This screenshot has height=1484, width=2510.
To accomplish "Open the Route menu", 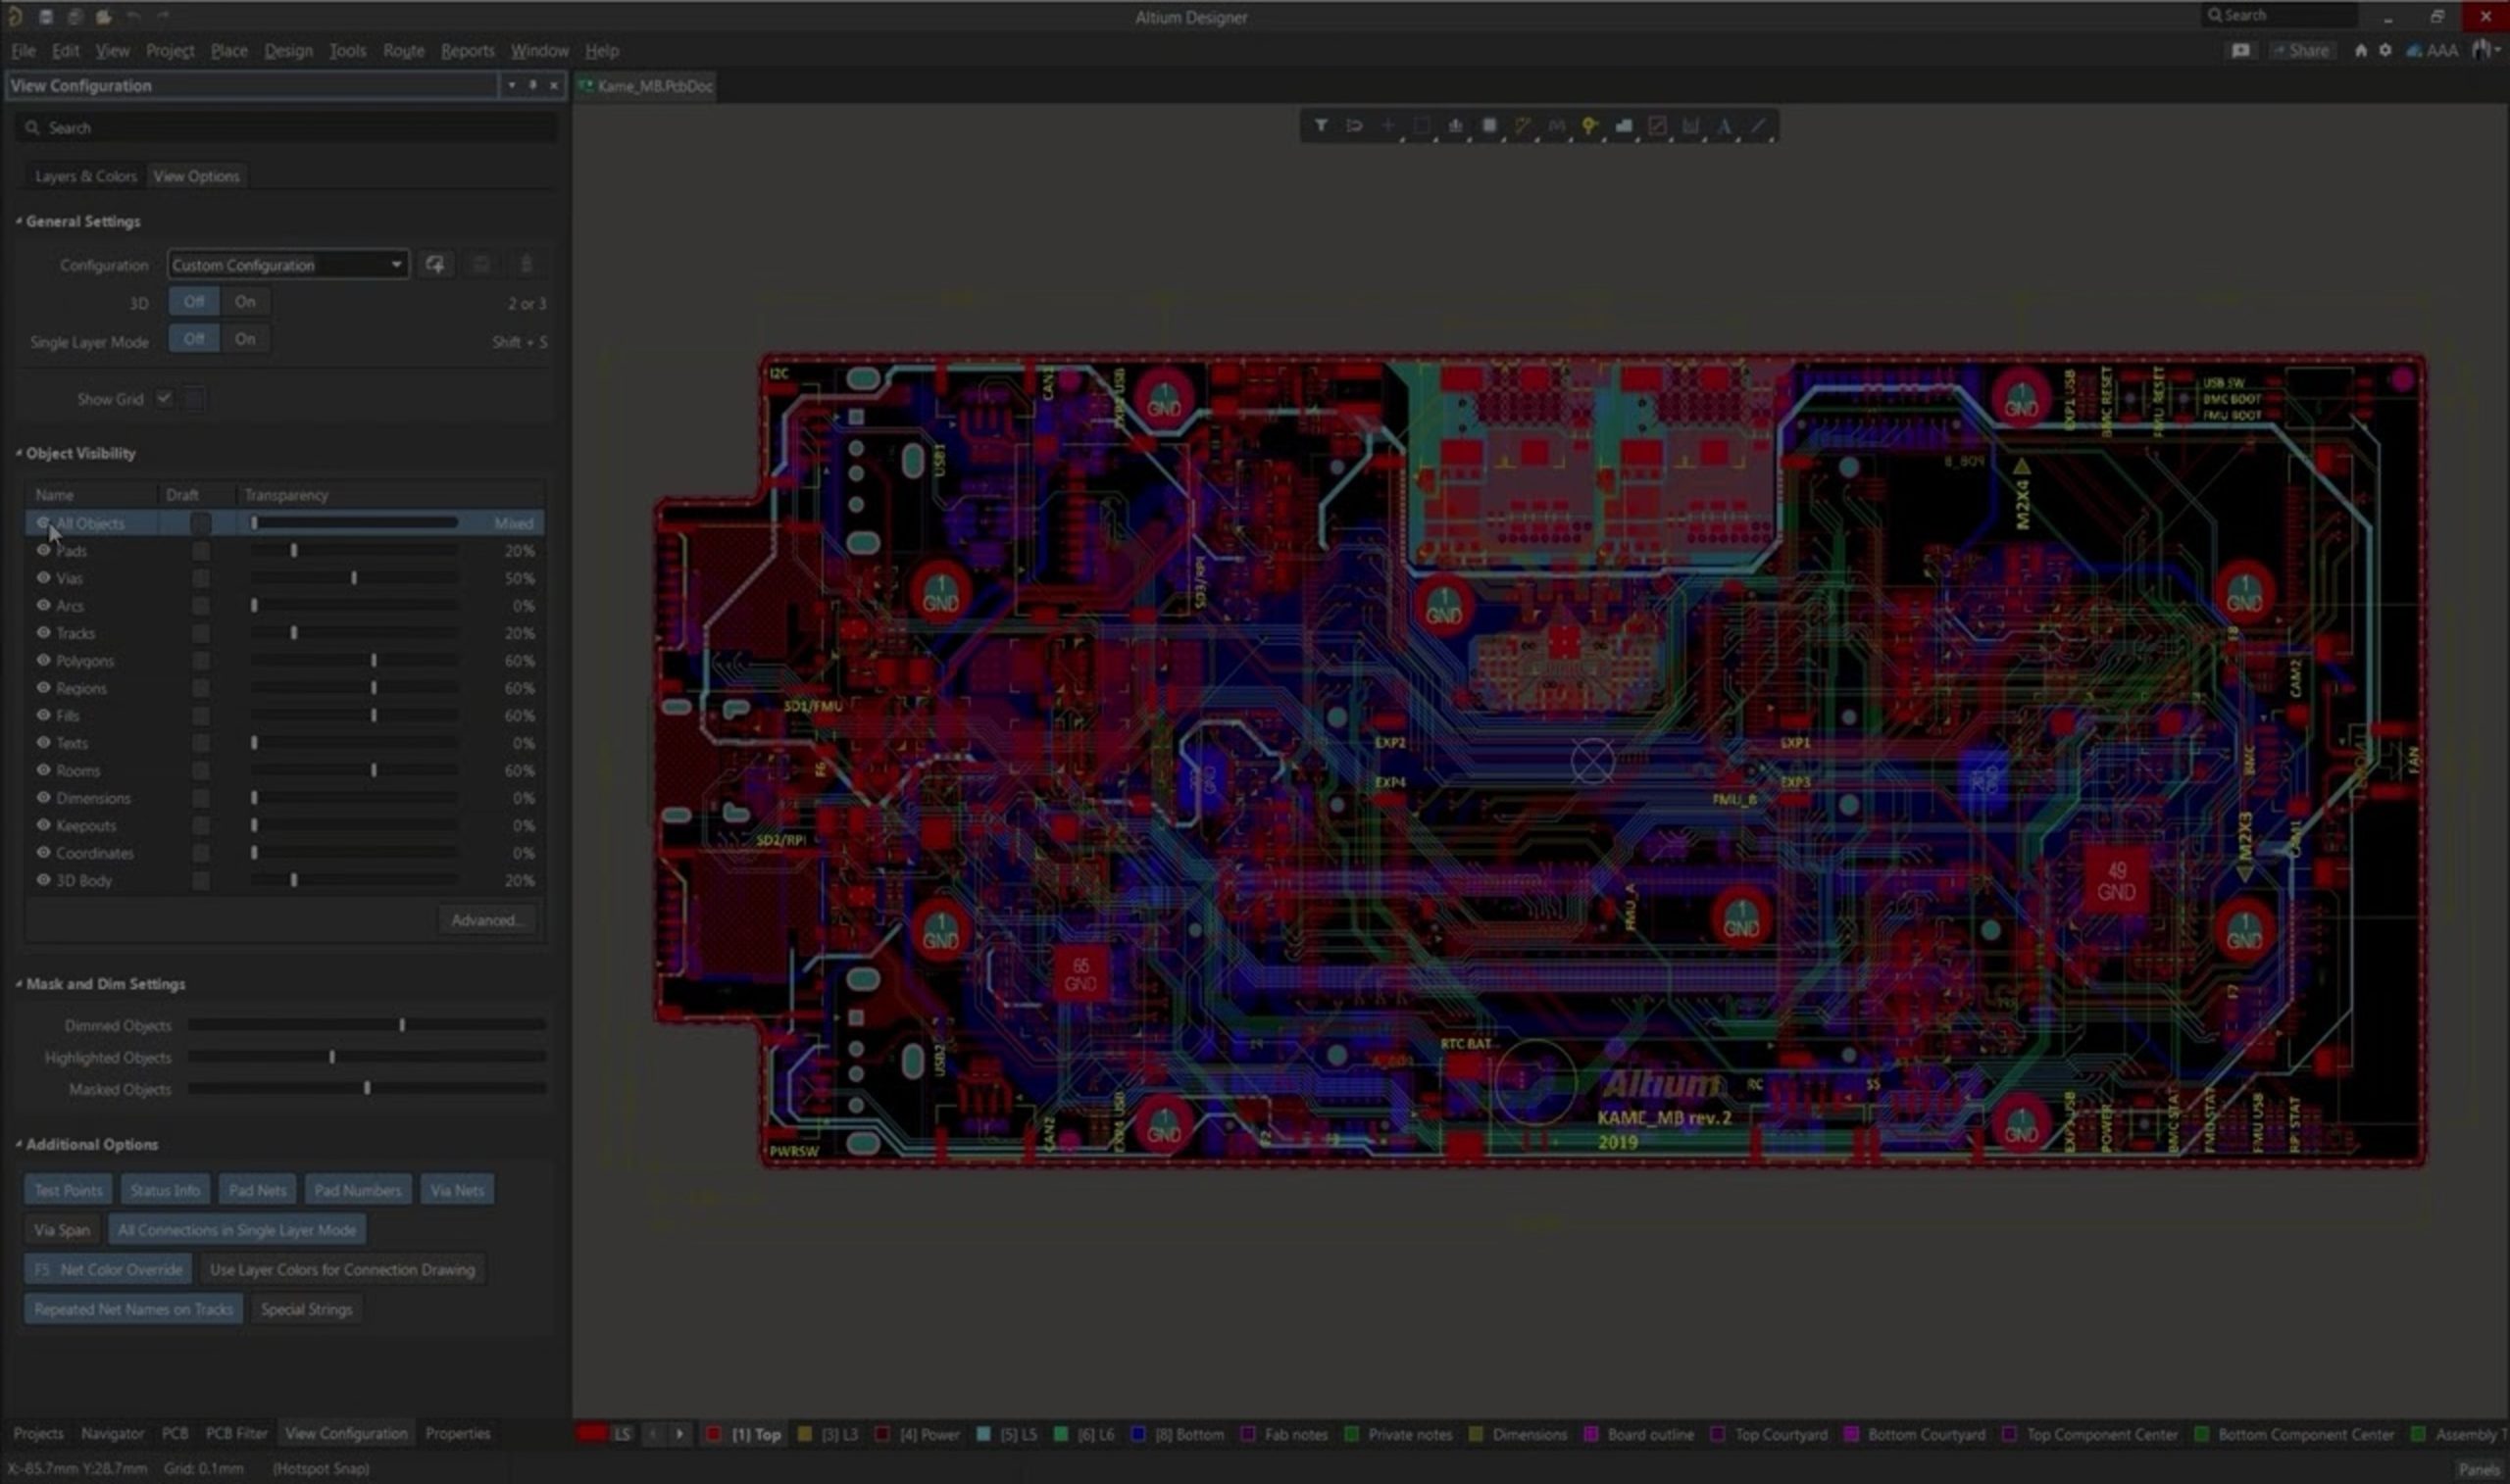I will pyautogui.click(x=403, y=50).
